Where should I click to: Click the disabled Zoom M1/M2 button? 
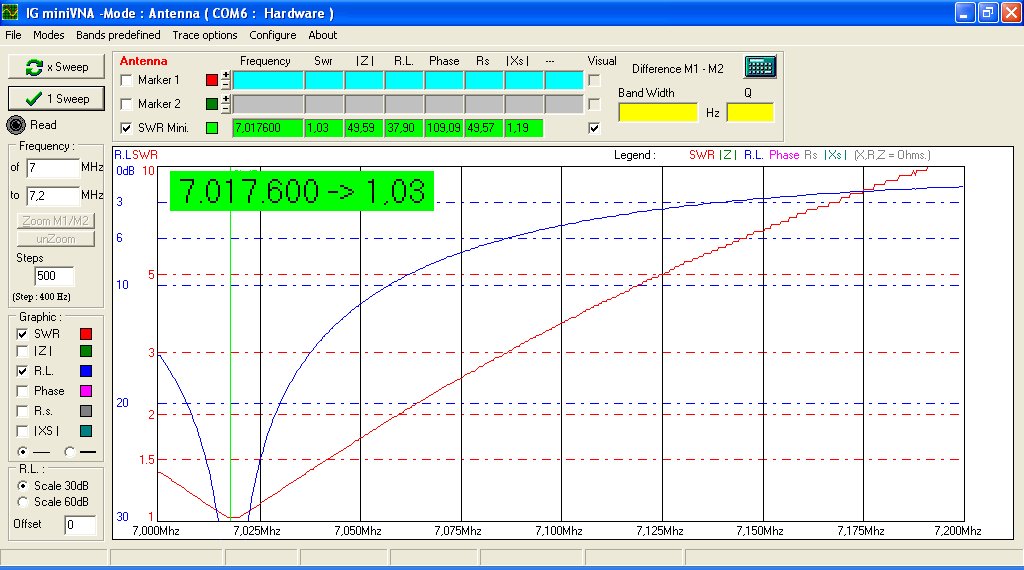pyautogui.click(x=56, y=221)
